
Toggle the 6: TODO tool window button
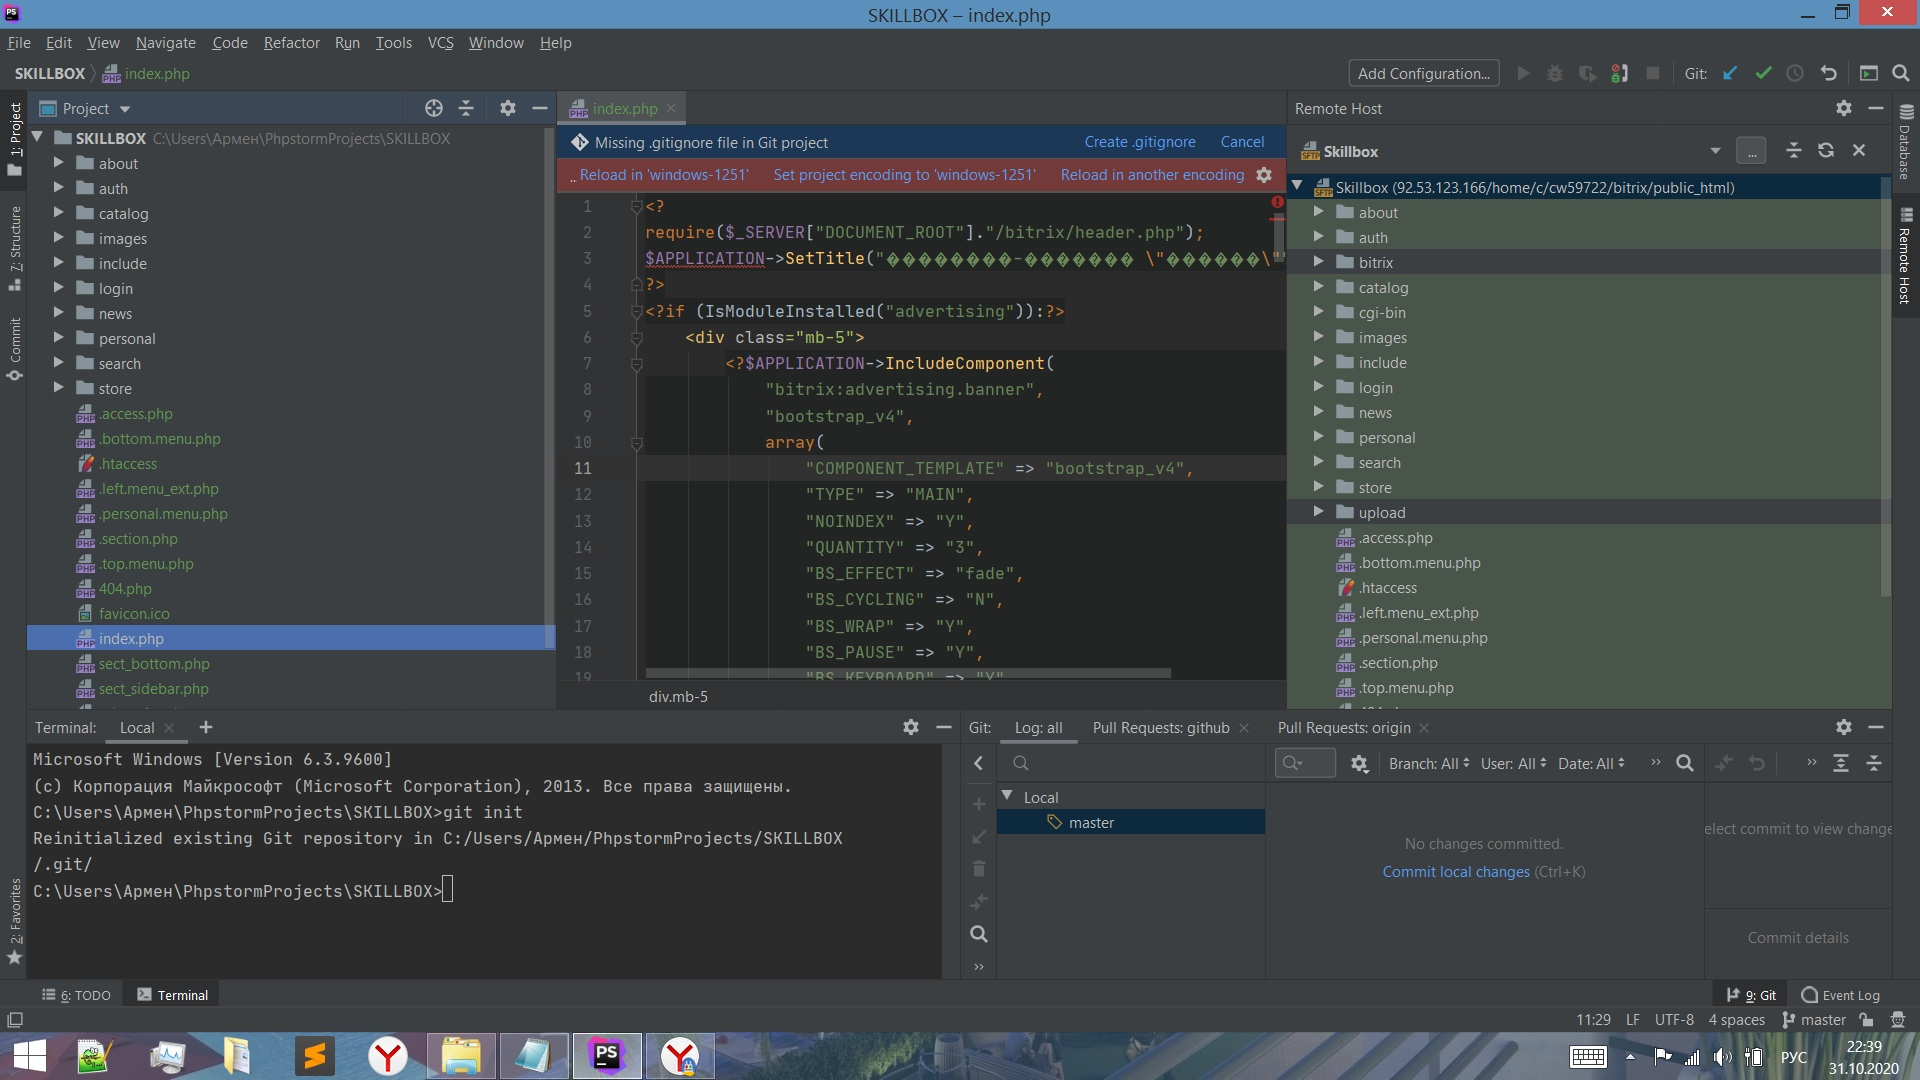(76, 995)
